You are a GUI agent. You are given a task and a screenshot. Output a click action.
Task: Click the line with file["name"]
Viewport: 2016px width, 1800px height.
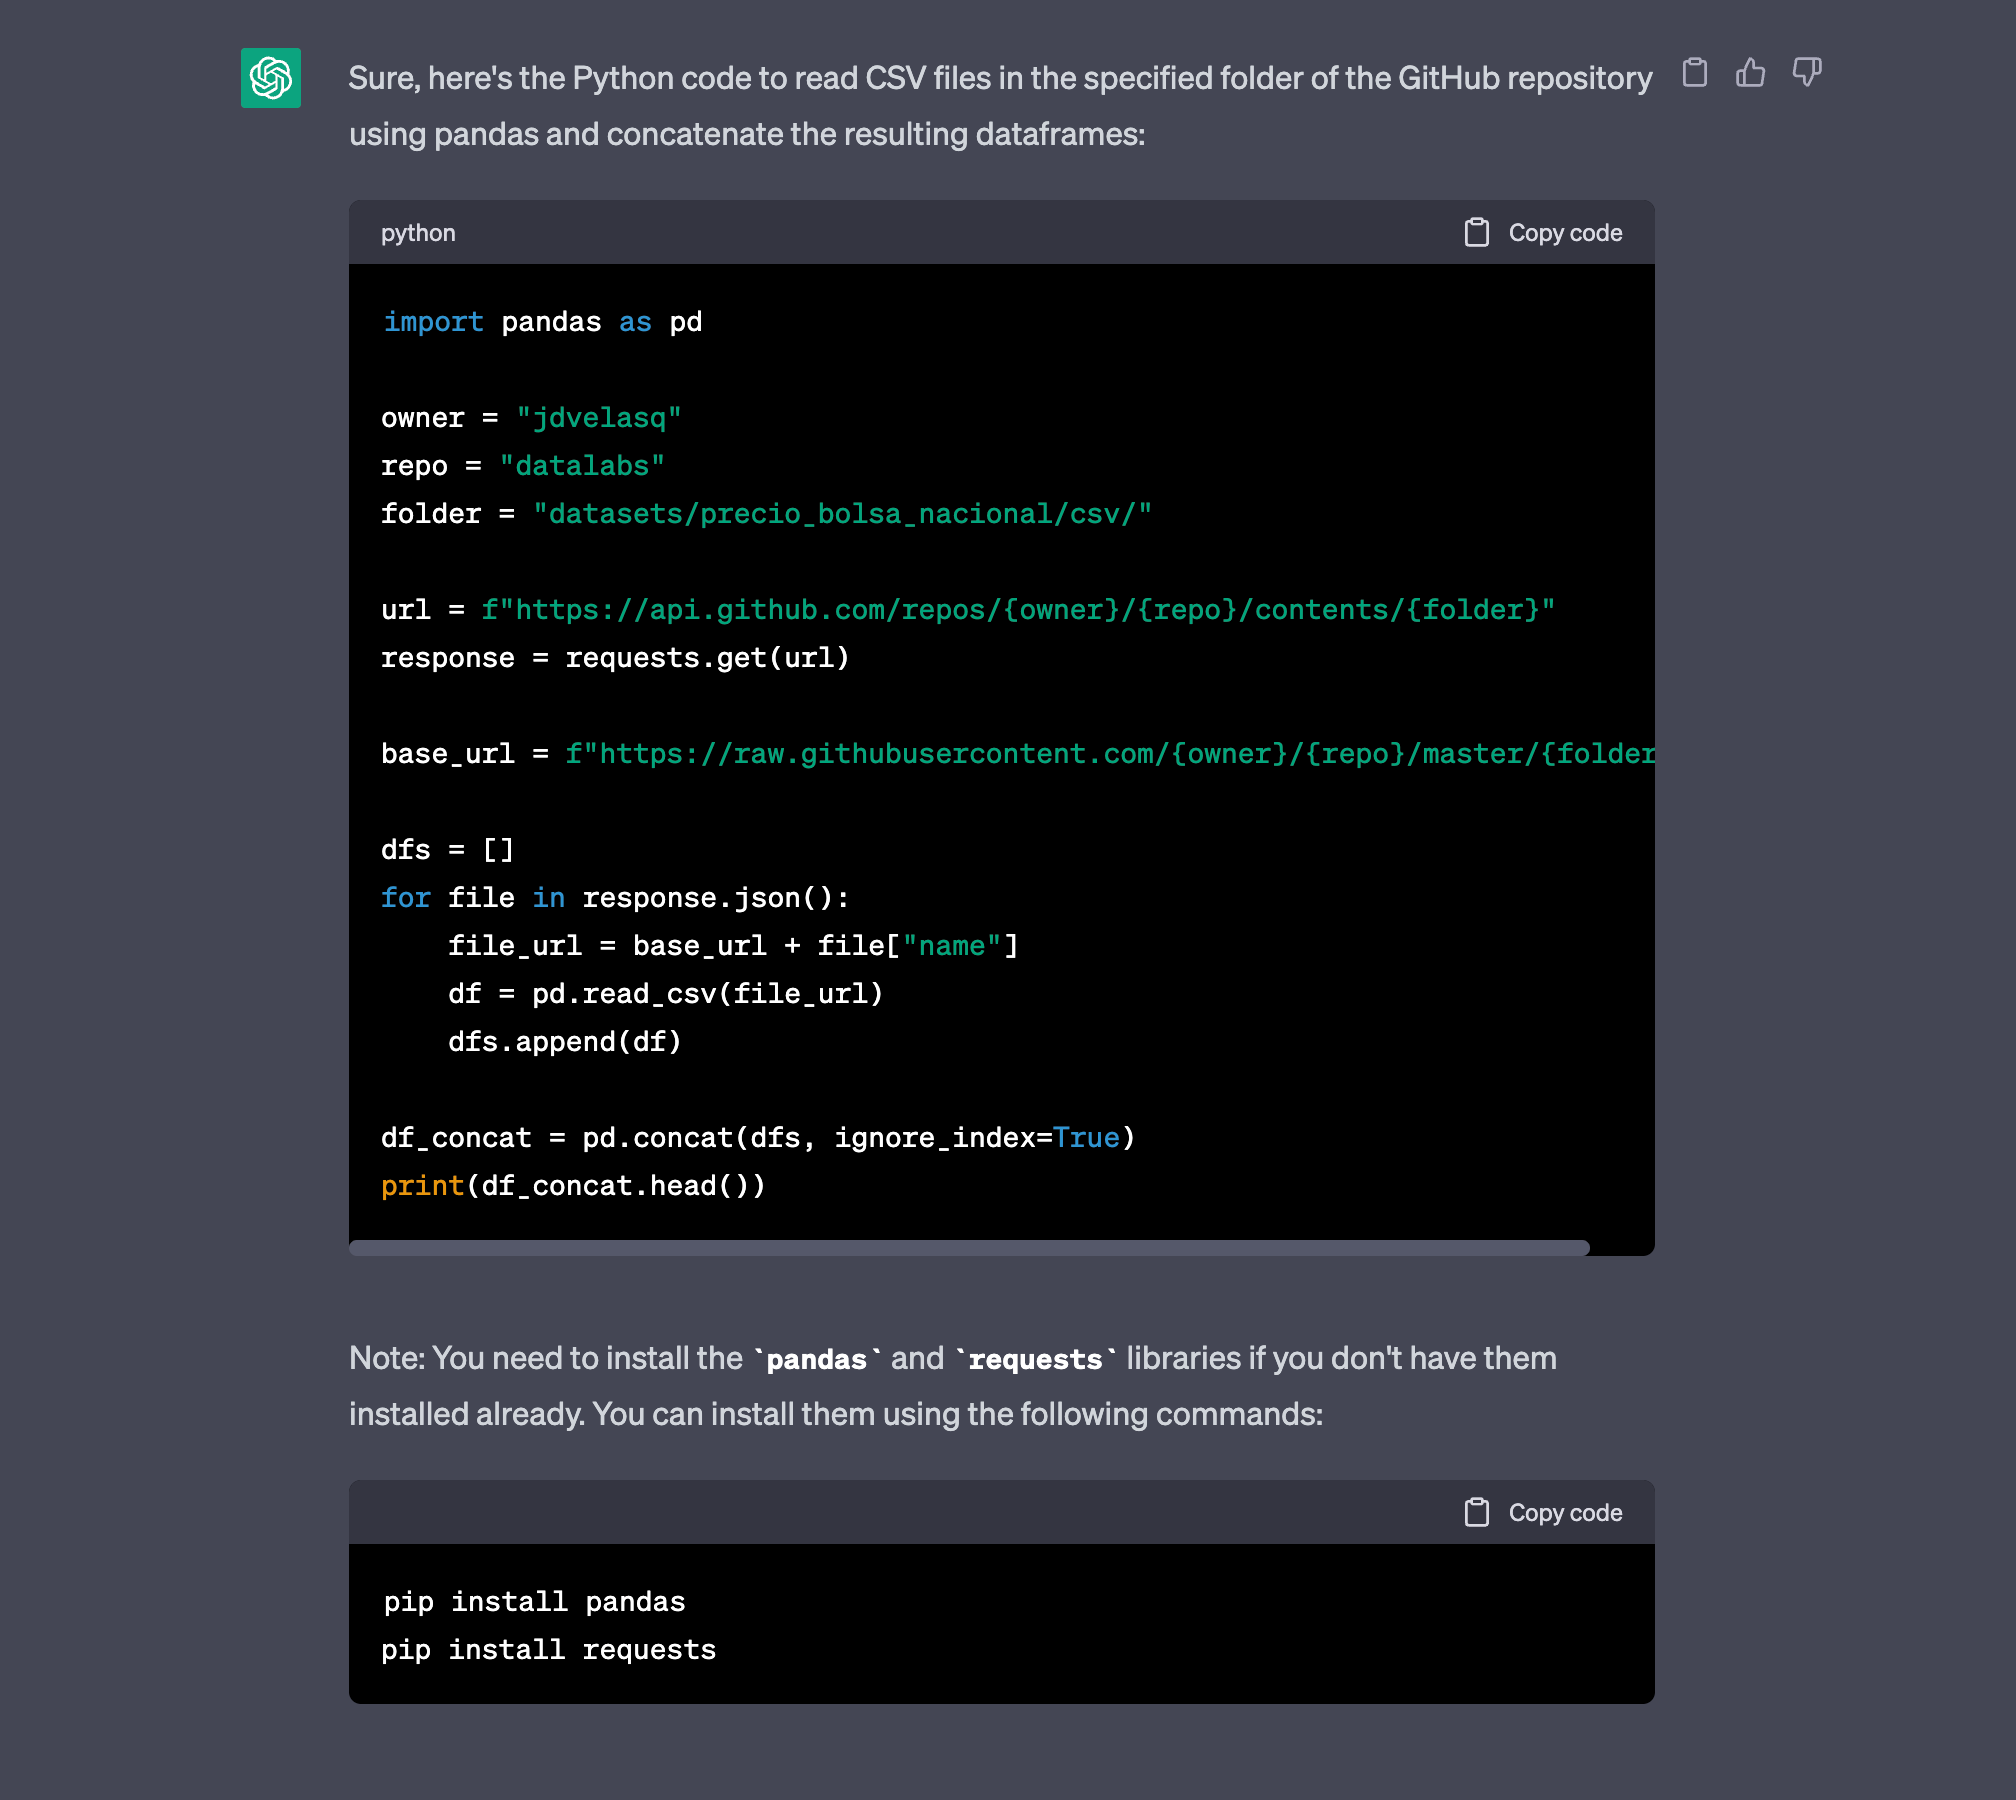[733, 946]
